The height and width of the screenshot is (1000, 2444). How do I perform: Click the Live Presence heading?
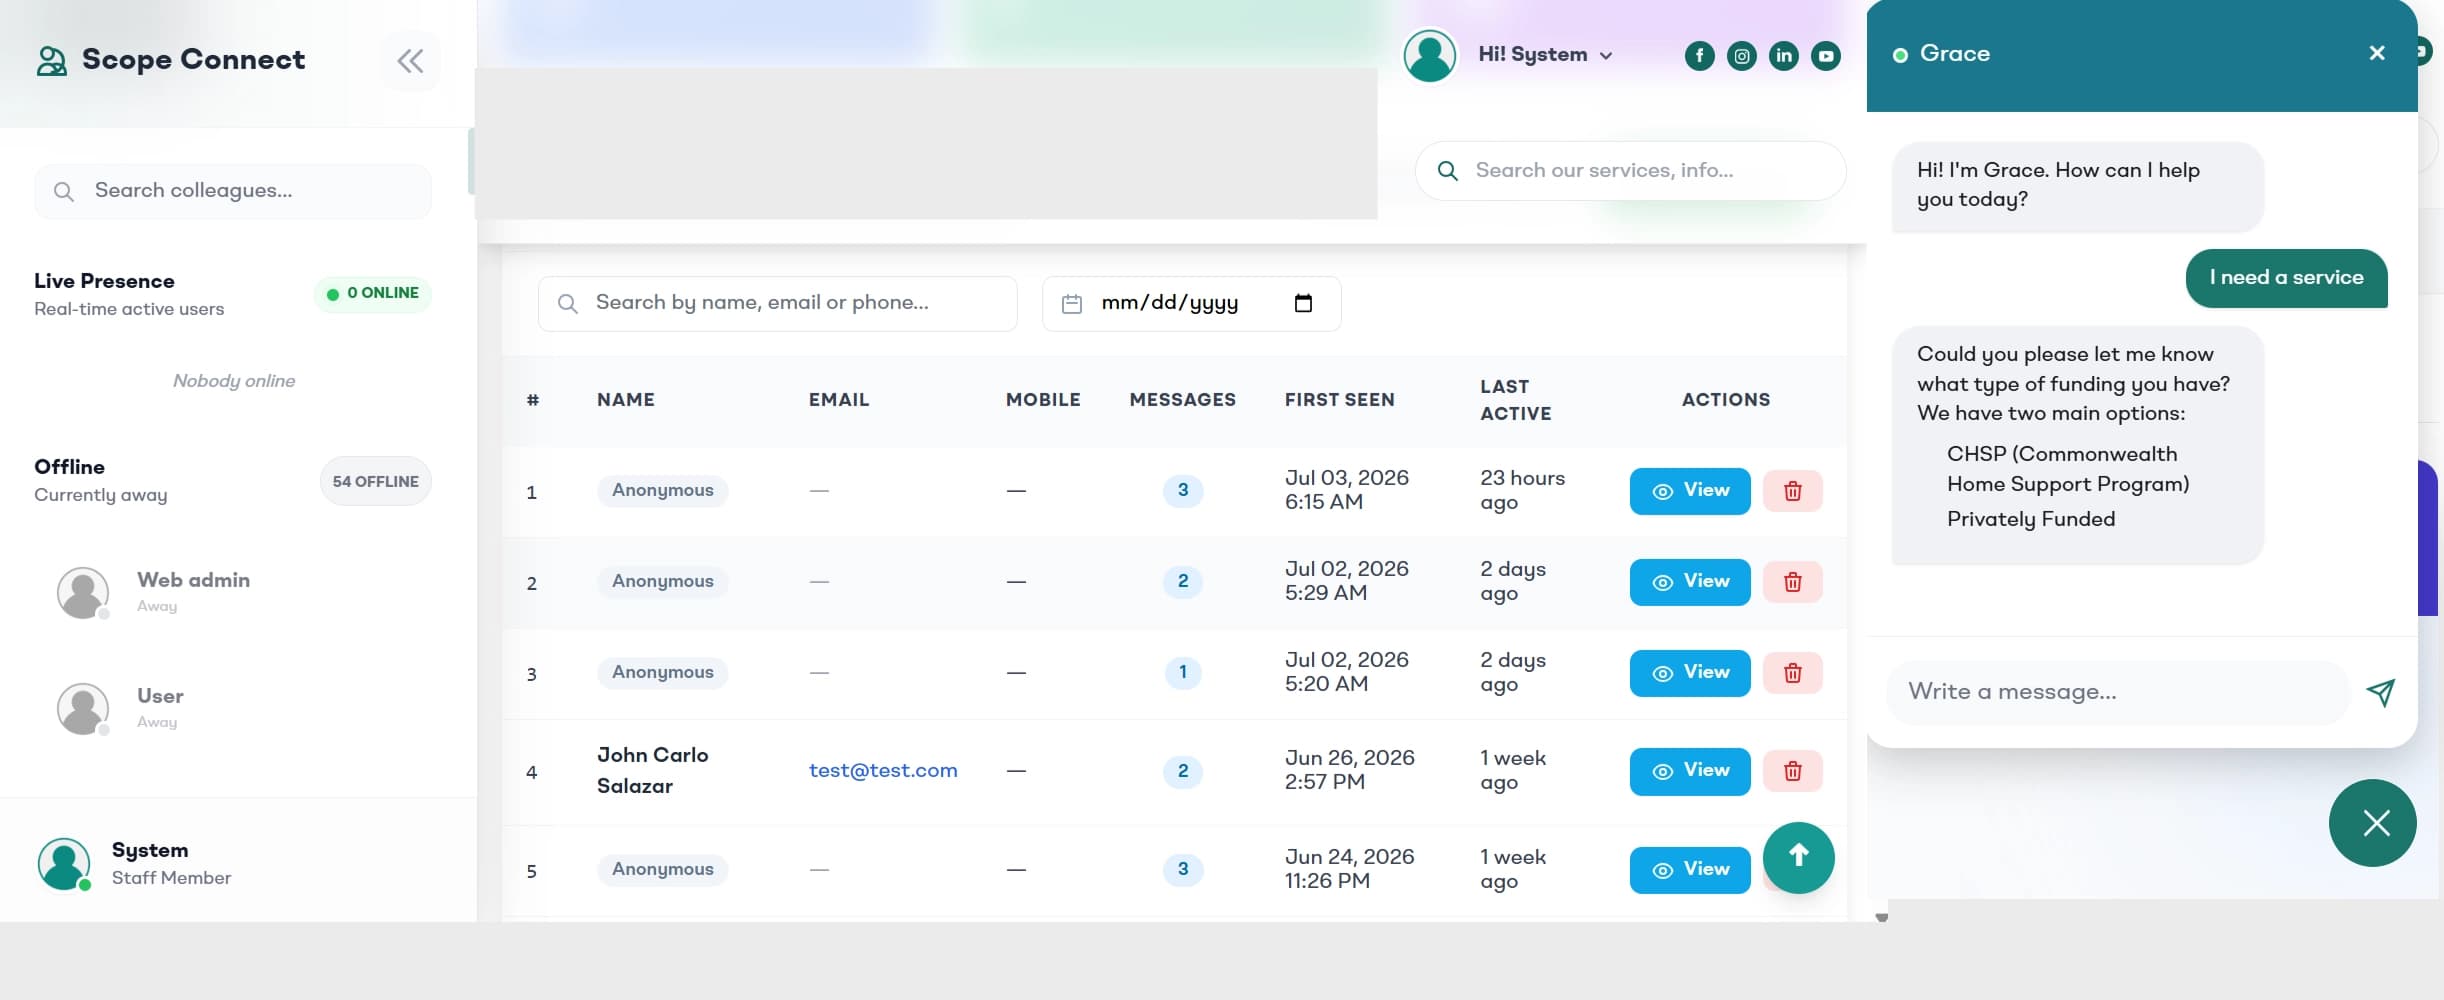tap(104, 281)
